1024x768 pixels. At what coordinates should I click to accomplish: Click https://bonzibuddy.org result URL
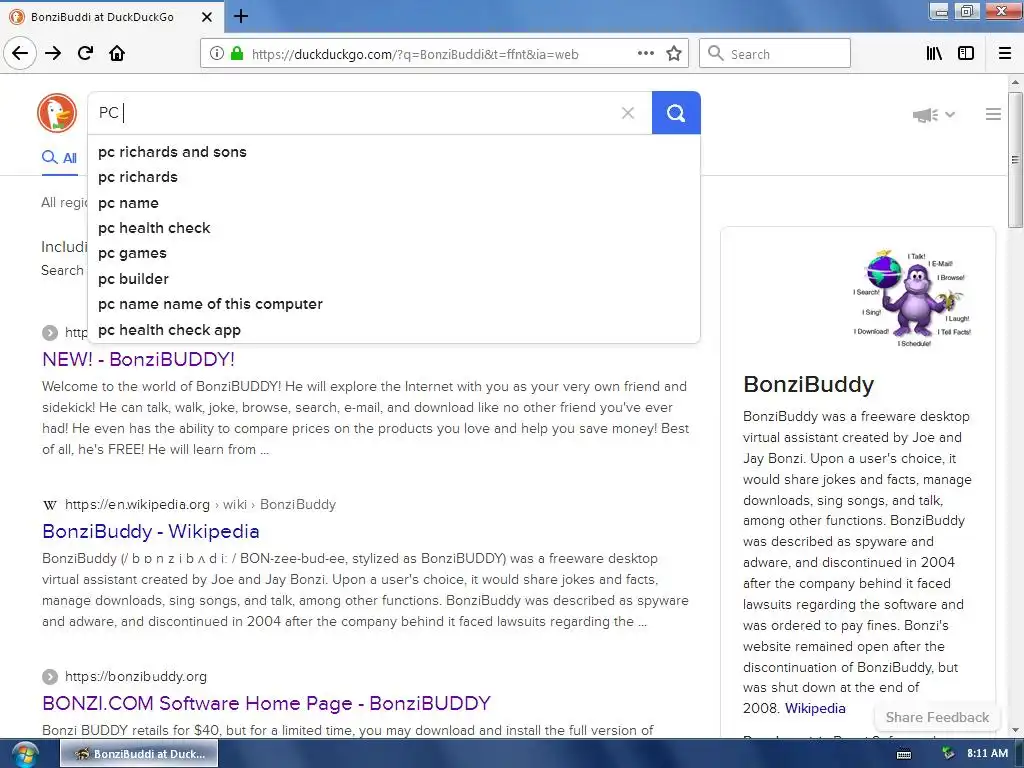tap(136, 677)
